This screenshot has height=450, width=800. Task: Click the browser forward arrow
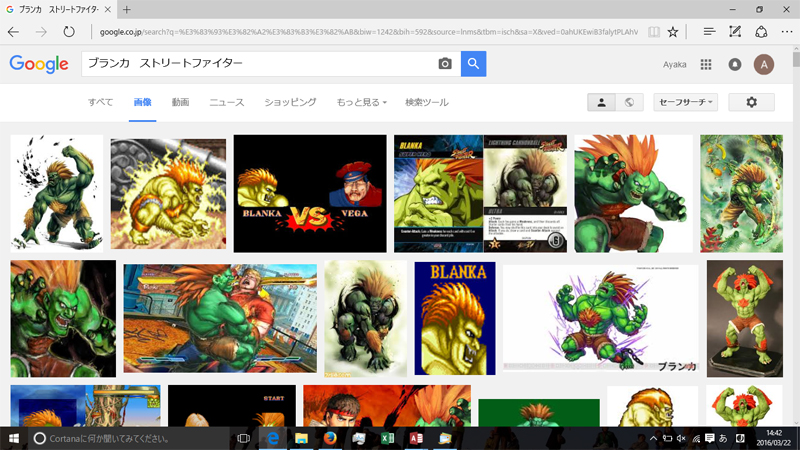(41, 32)
